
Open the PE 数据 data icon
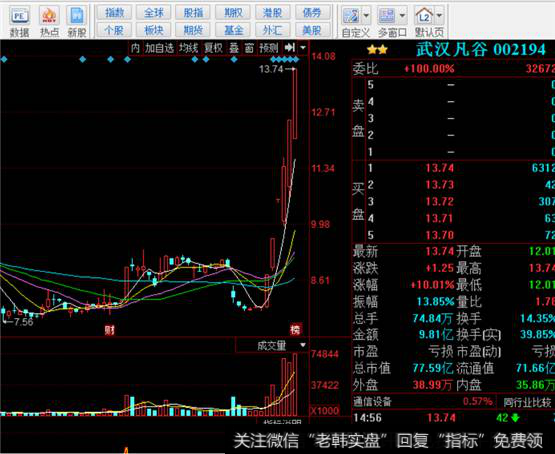coord(19,16)
